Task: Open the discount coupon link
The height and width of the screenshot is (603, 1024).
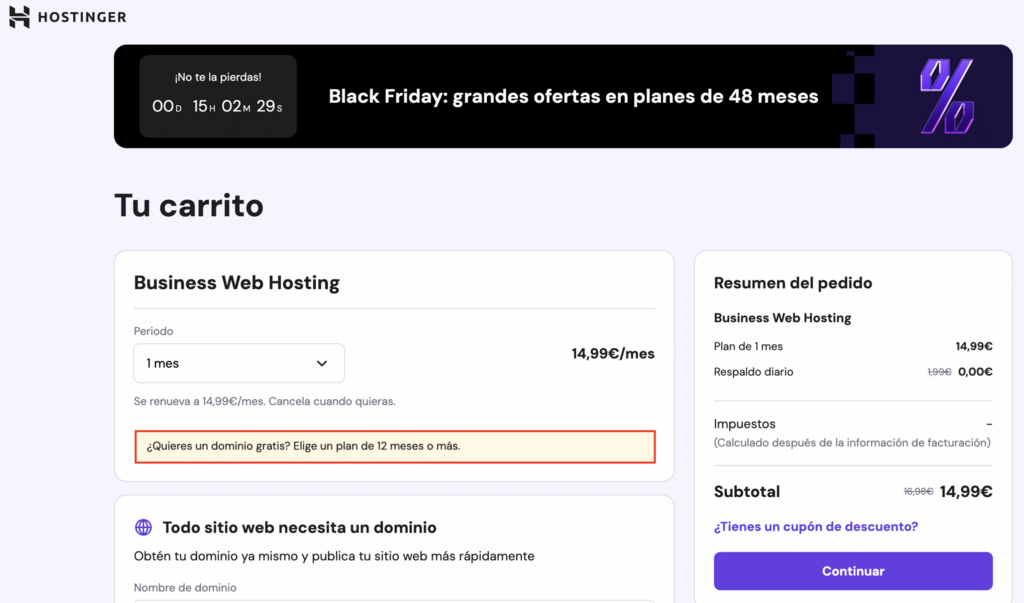Action: point(815,526)
